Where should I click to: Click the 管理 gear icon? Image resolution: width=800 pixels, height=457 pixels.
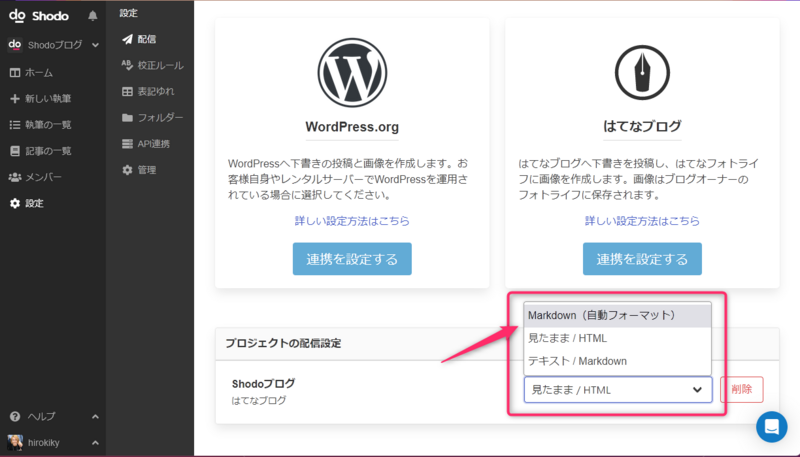127,170
